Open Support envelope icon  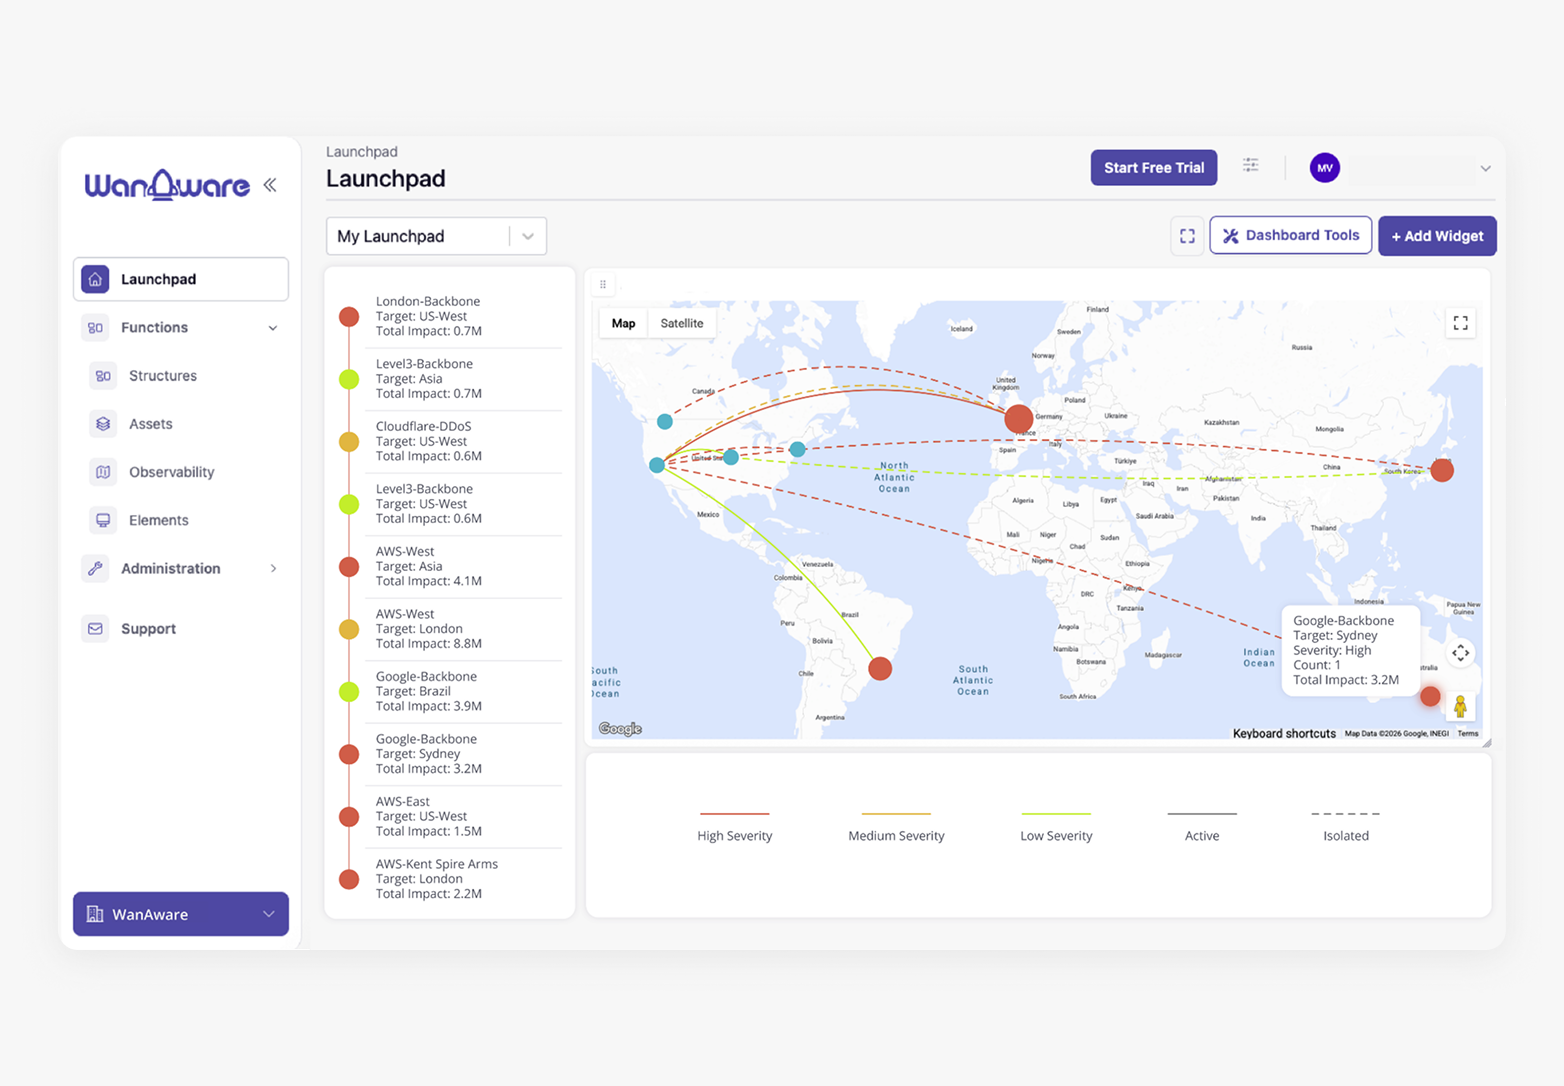95,629
